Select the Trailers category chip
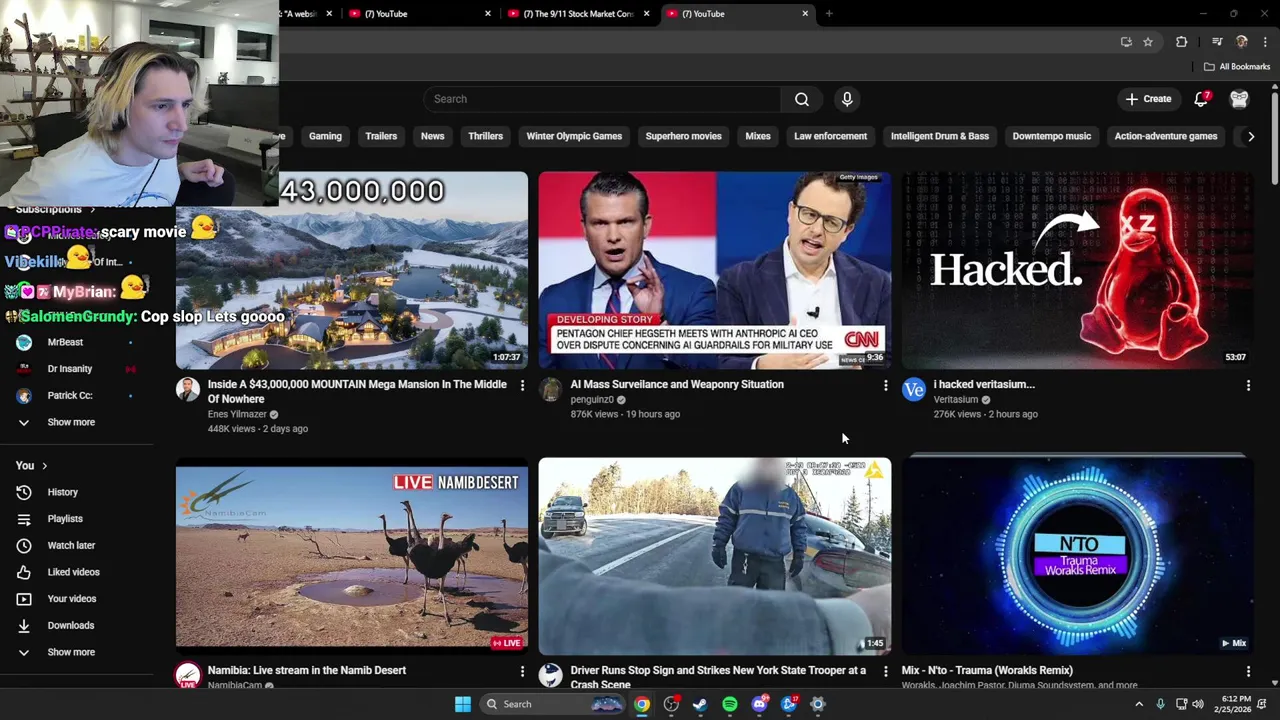This screenshot has height=720, width=1280. (381, 136)
